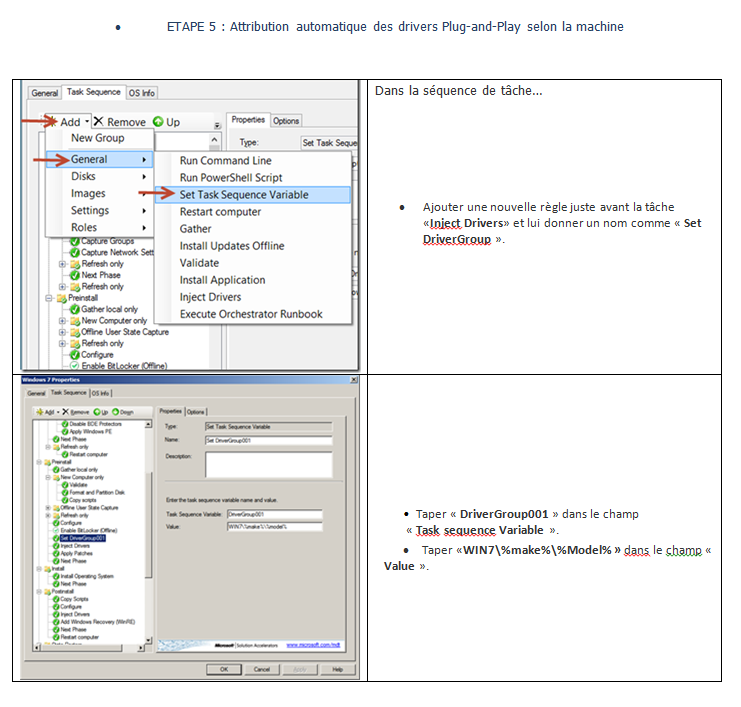Click the Up button in the Add-menu screenshot

166,122
